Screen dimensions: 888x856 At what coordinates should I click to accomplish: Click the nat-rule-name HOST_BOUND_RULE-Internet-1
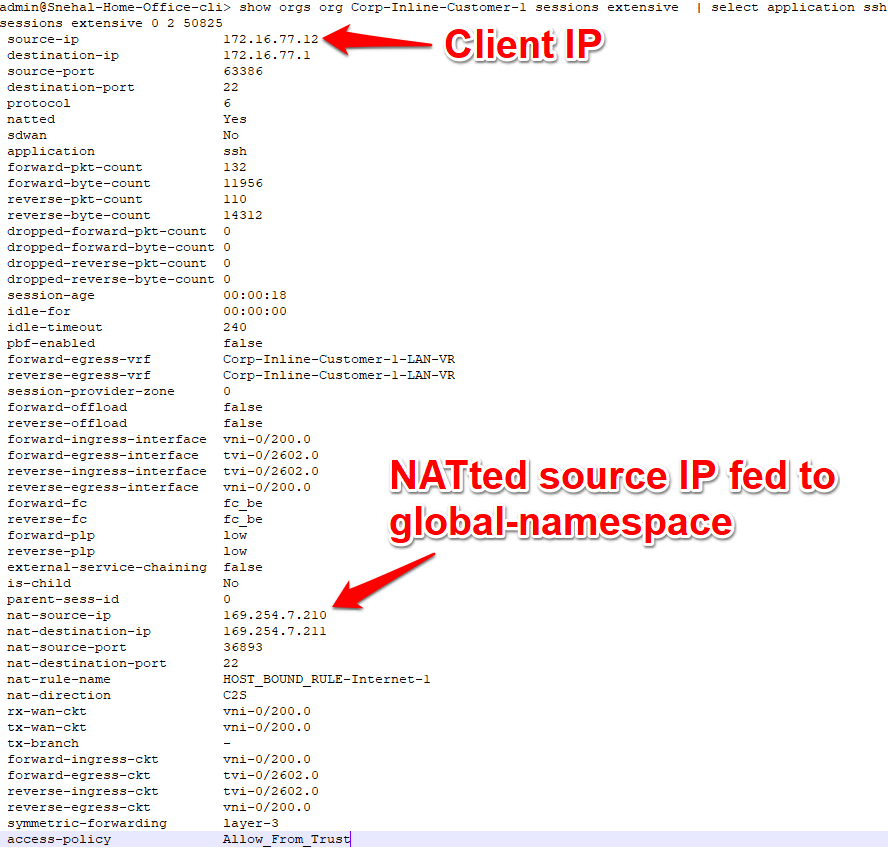click(327, 679)
